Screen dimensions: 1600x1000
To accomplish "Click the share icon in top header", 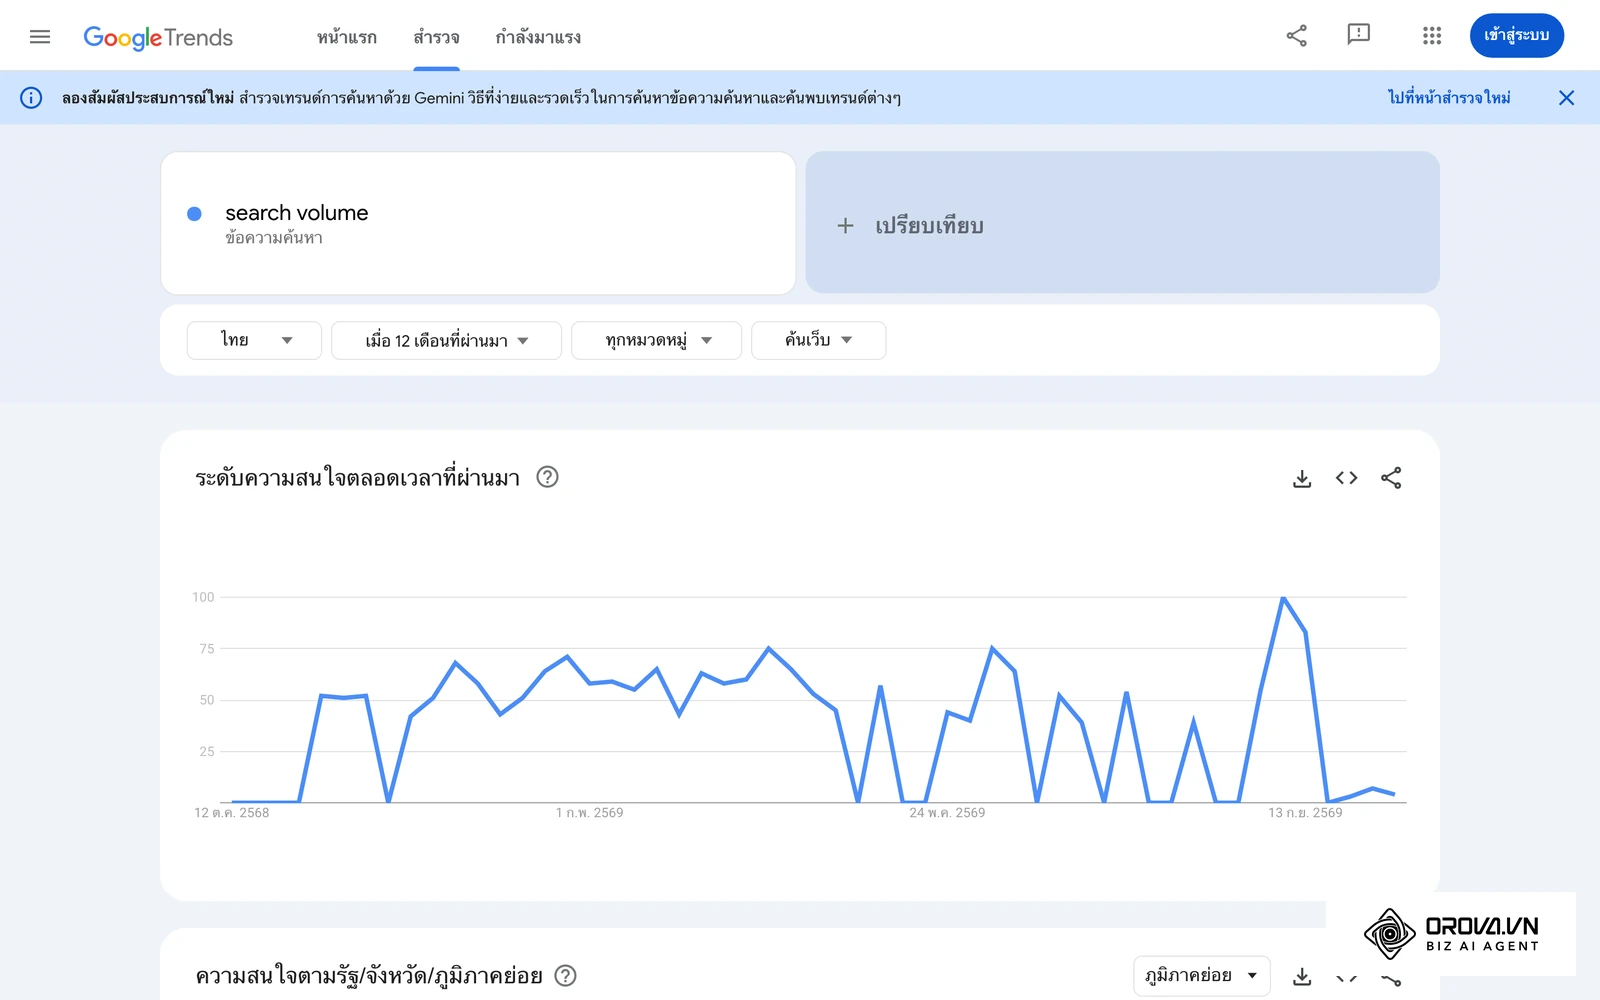I will pyautogui.click(x=1296, y=36).
